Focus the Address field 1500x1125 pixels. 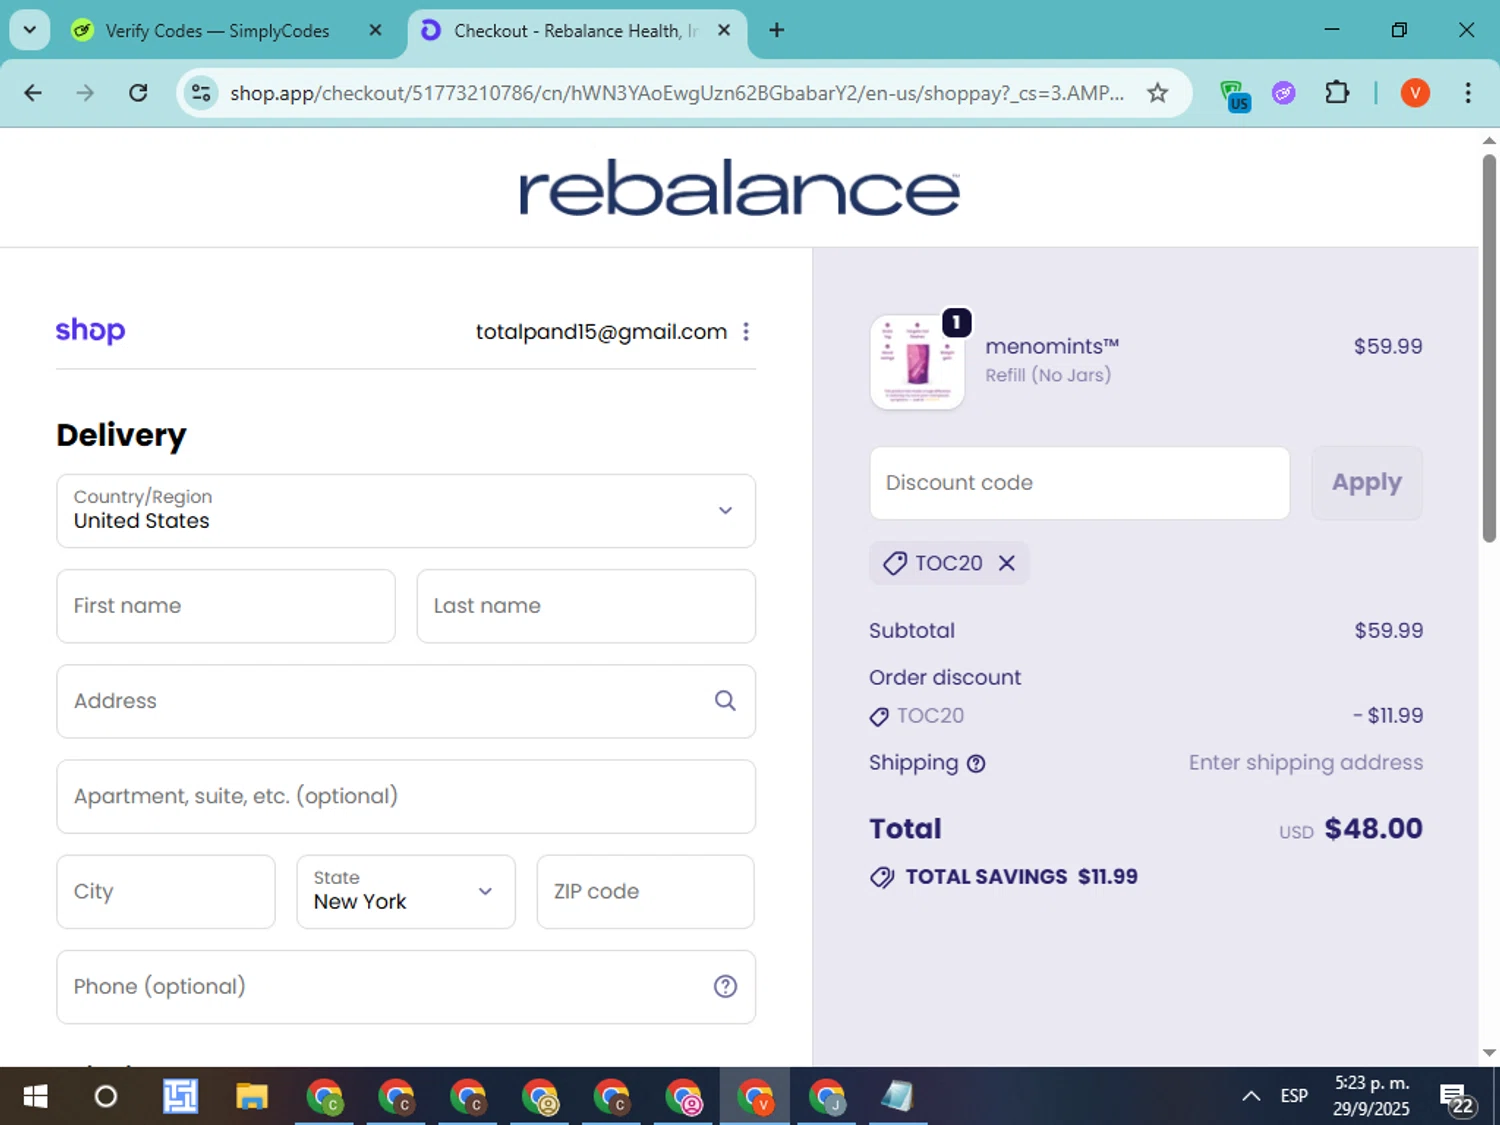pos(406,701)
